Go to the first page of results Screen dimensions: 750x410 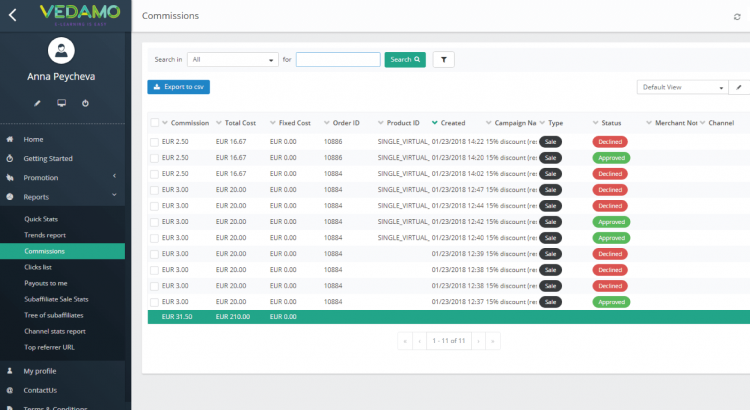coord(405,341)
